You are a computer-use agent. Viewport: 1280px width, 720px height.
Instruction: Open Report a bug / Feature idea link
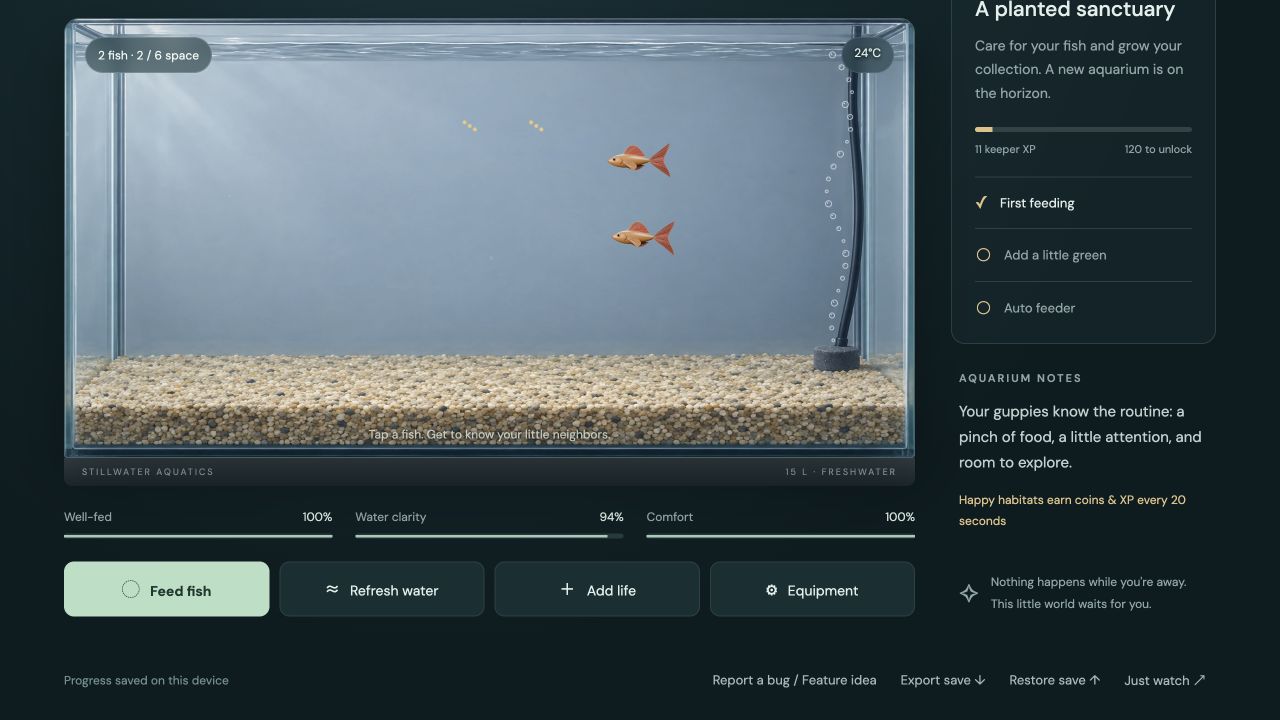pos(794,680)
